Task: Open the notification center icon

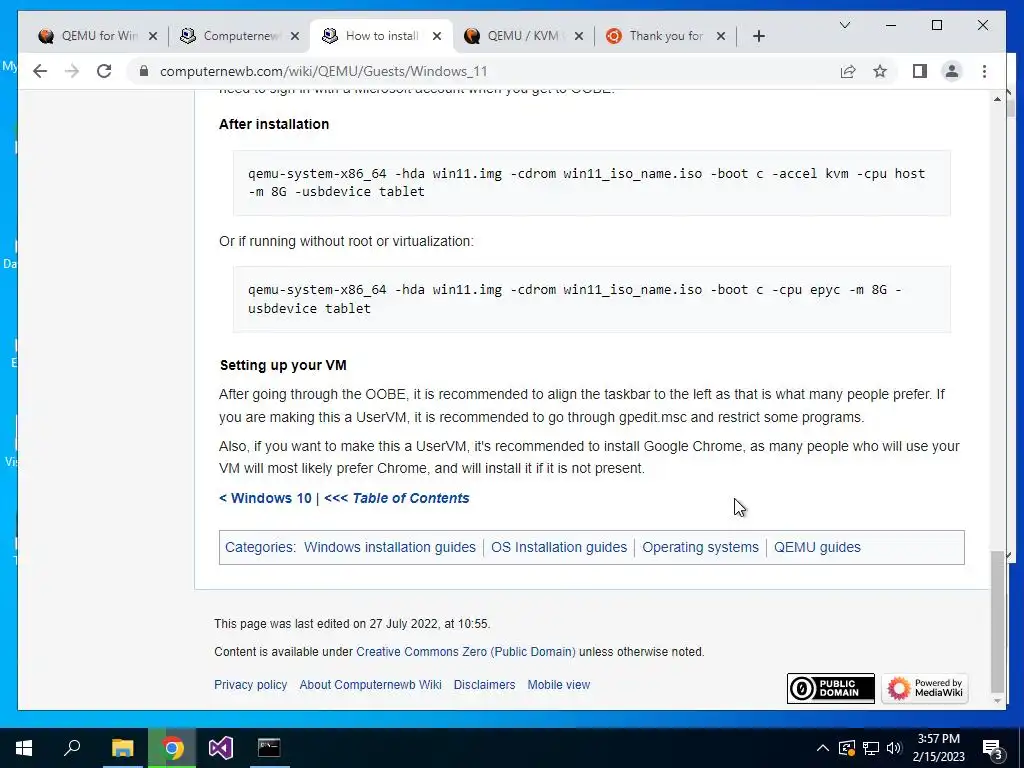Action: [x=993, y=748]
